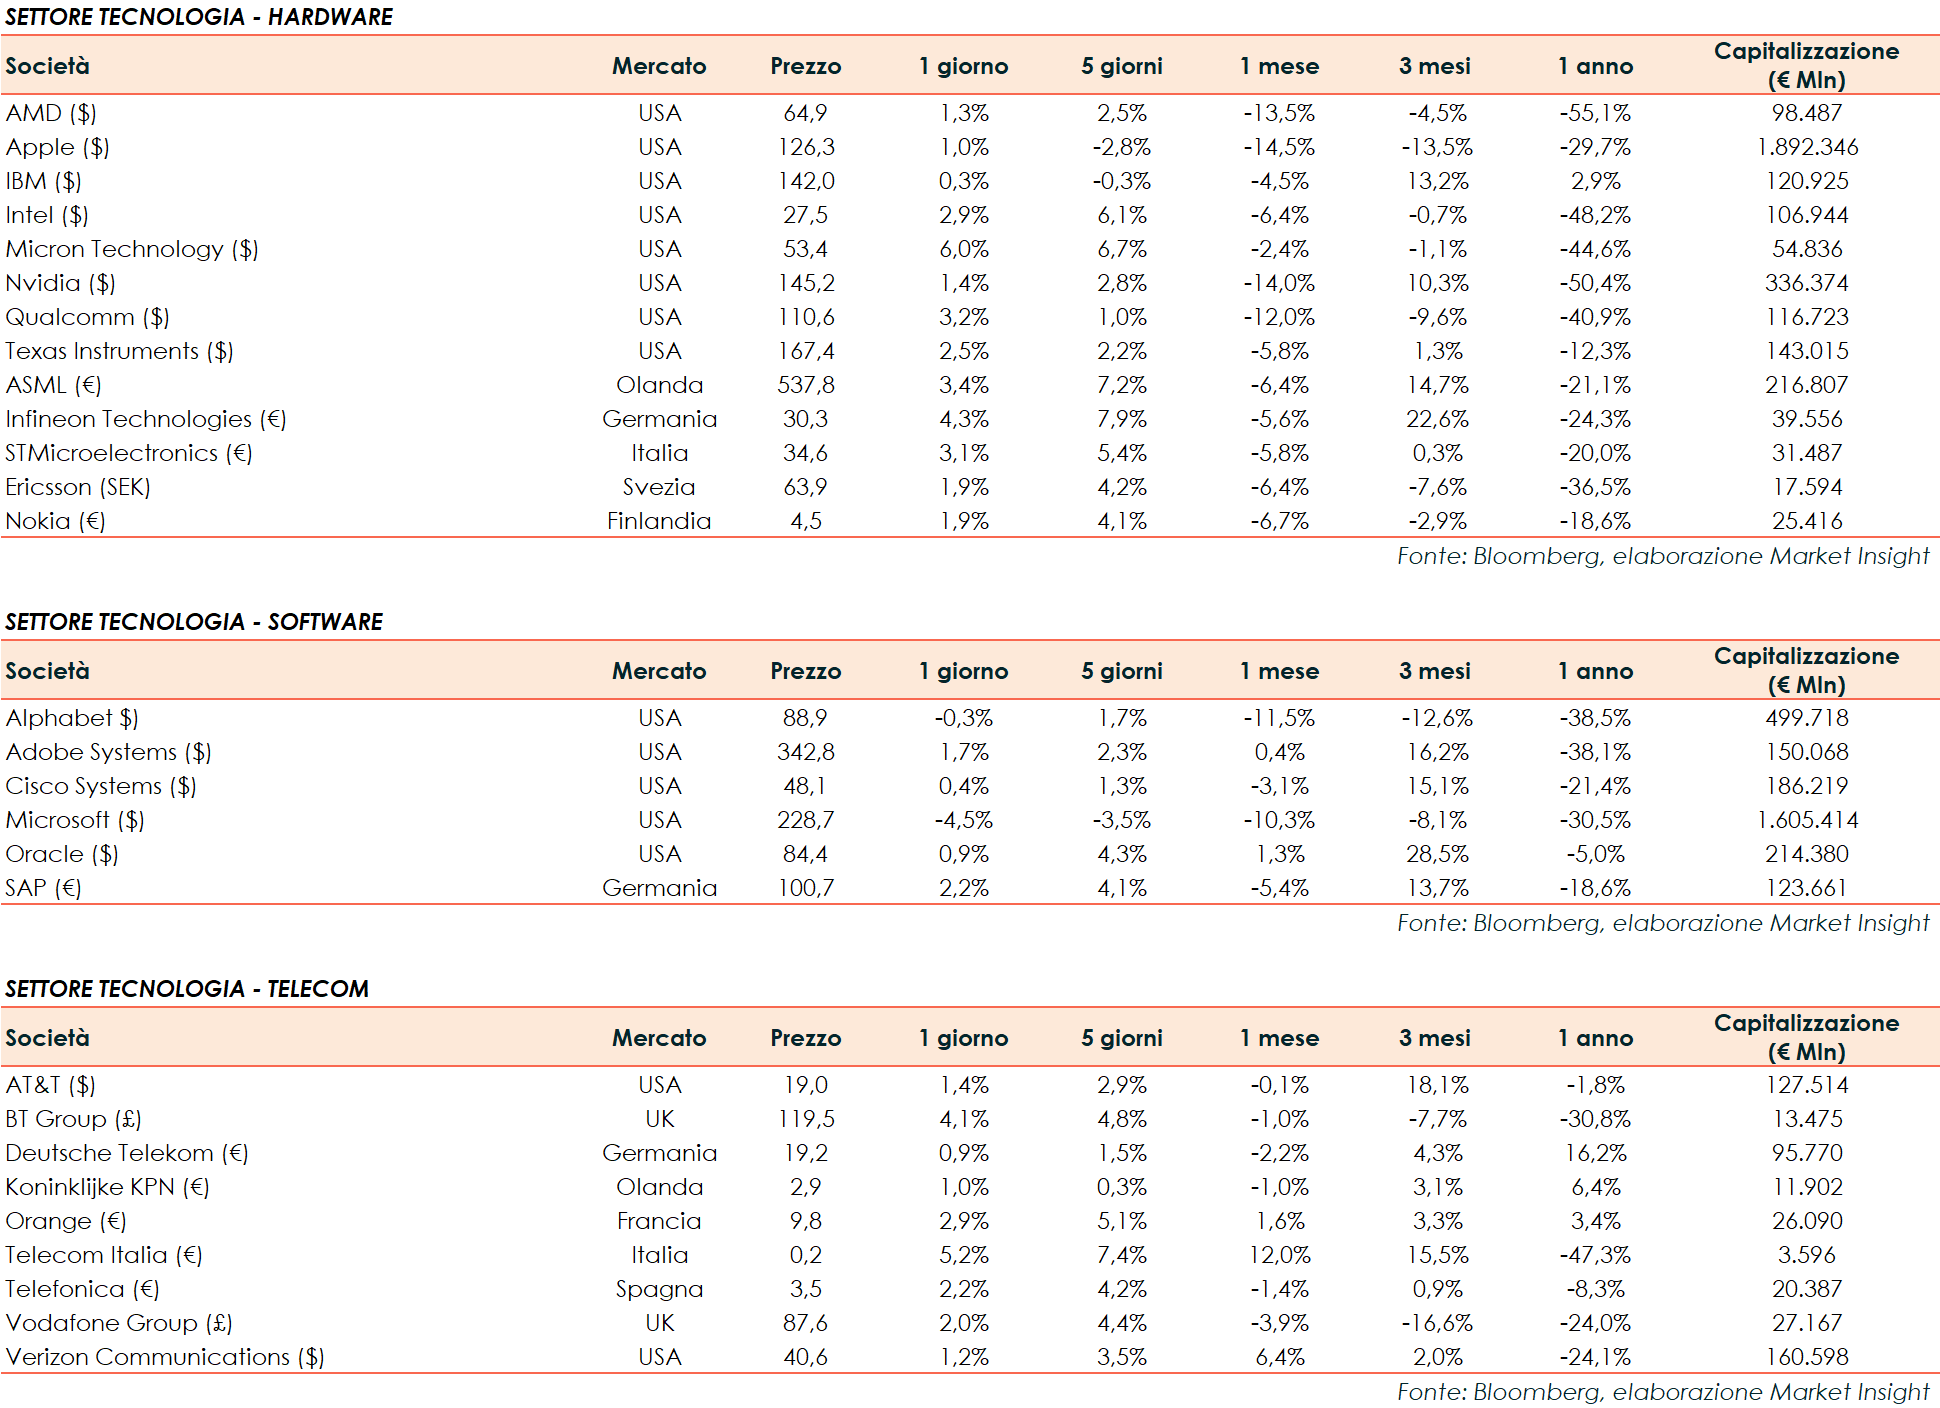This screenshot has height=1408, width=1940.
Task: Click the Infineon Technologies (€) company name
Action: tap(146, 419)
